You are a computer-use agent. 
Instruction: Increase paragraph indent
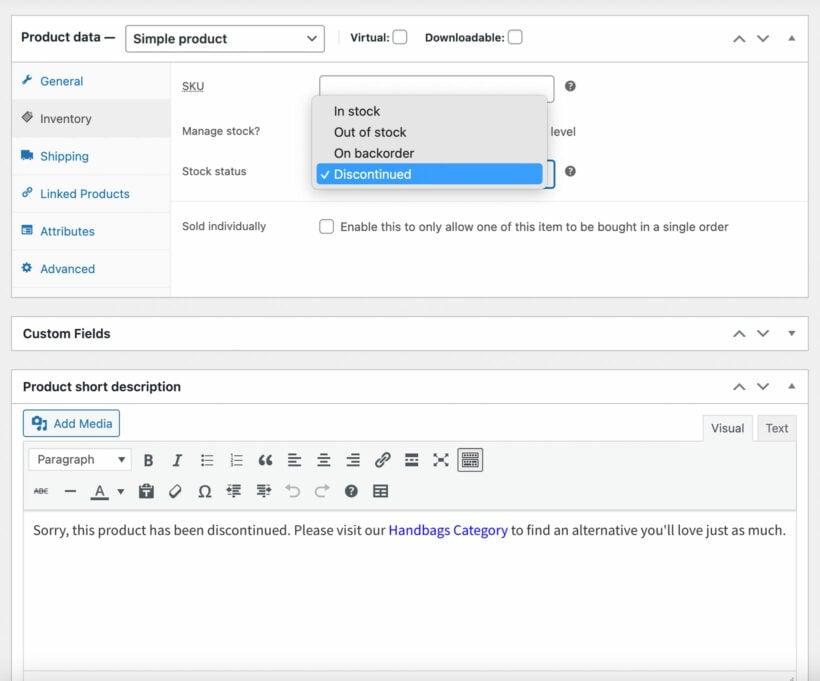(264, 491)
